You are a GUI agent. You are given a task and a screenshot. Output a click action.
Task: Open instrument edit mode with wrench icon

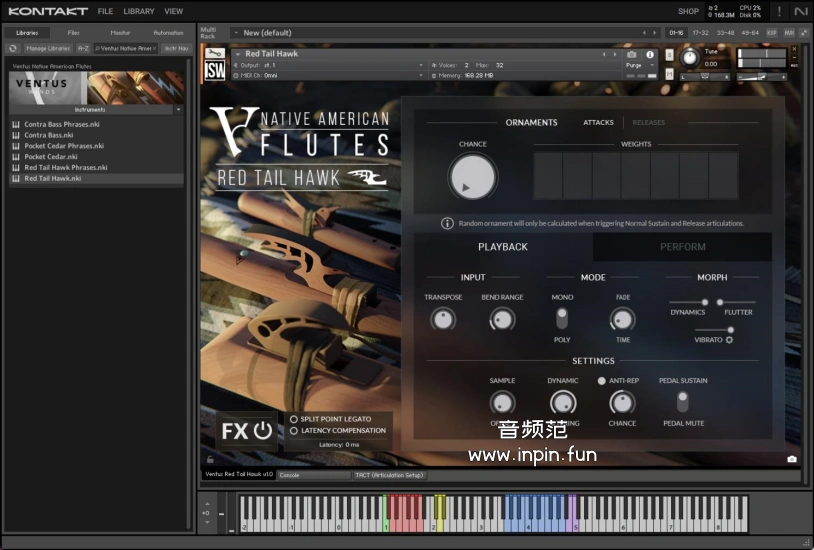tap(214, 53)
